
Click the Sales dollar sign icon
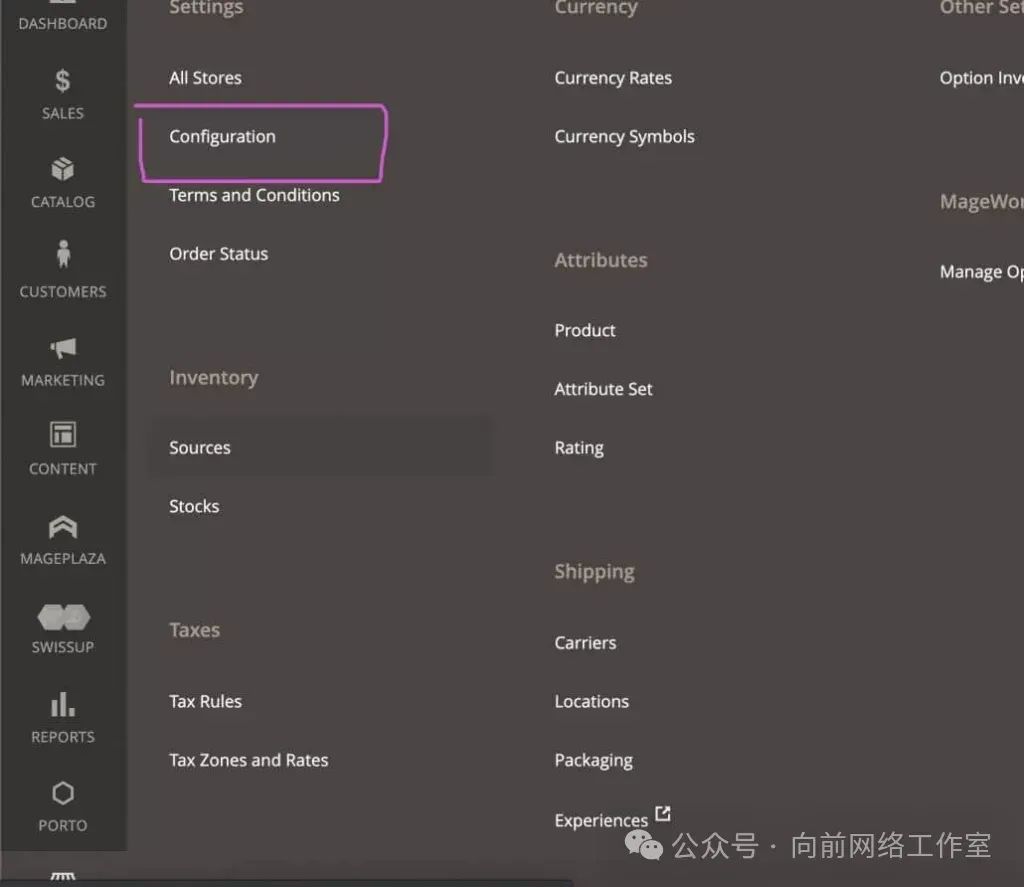(62, 81)
